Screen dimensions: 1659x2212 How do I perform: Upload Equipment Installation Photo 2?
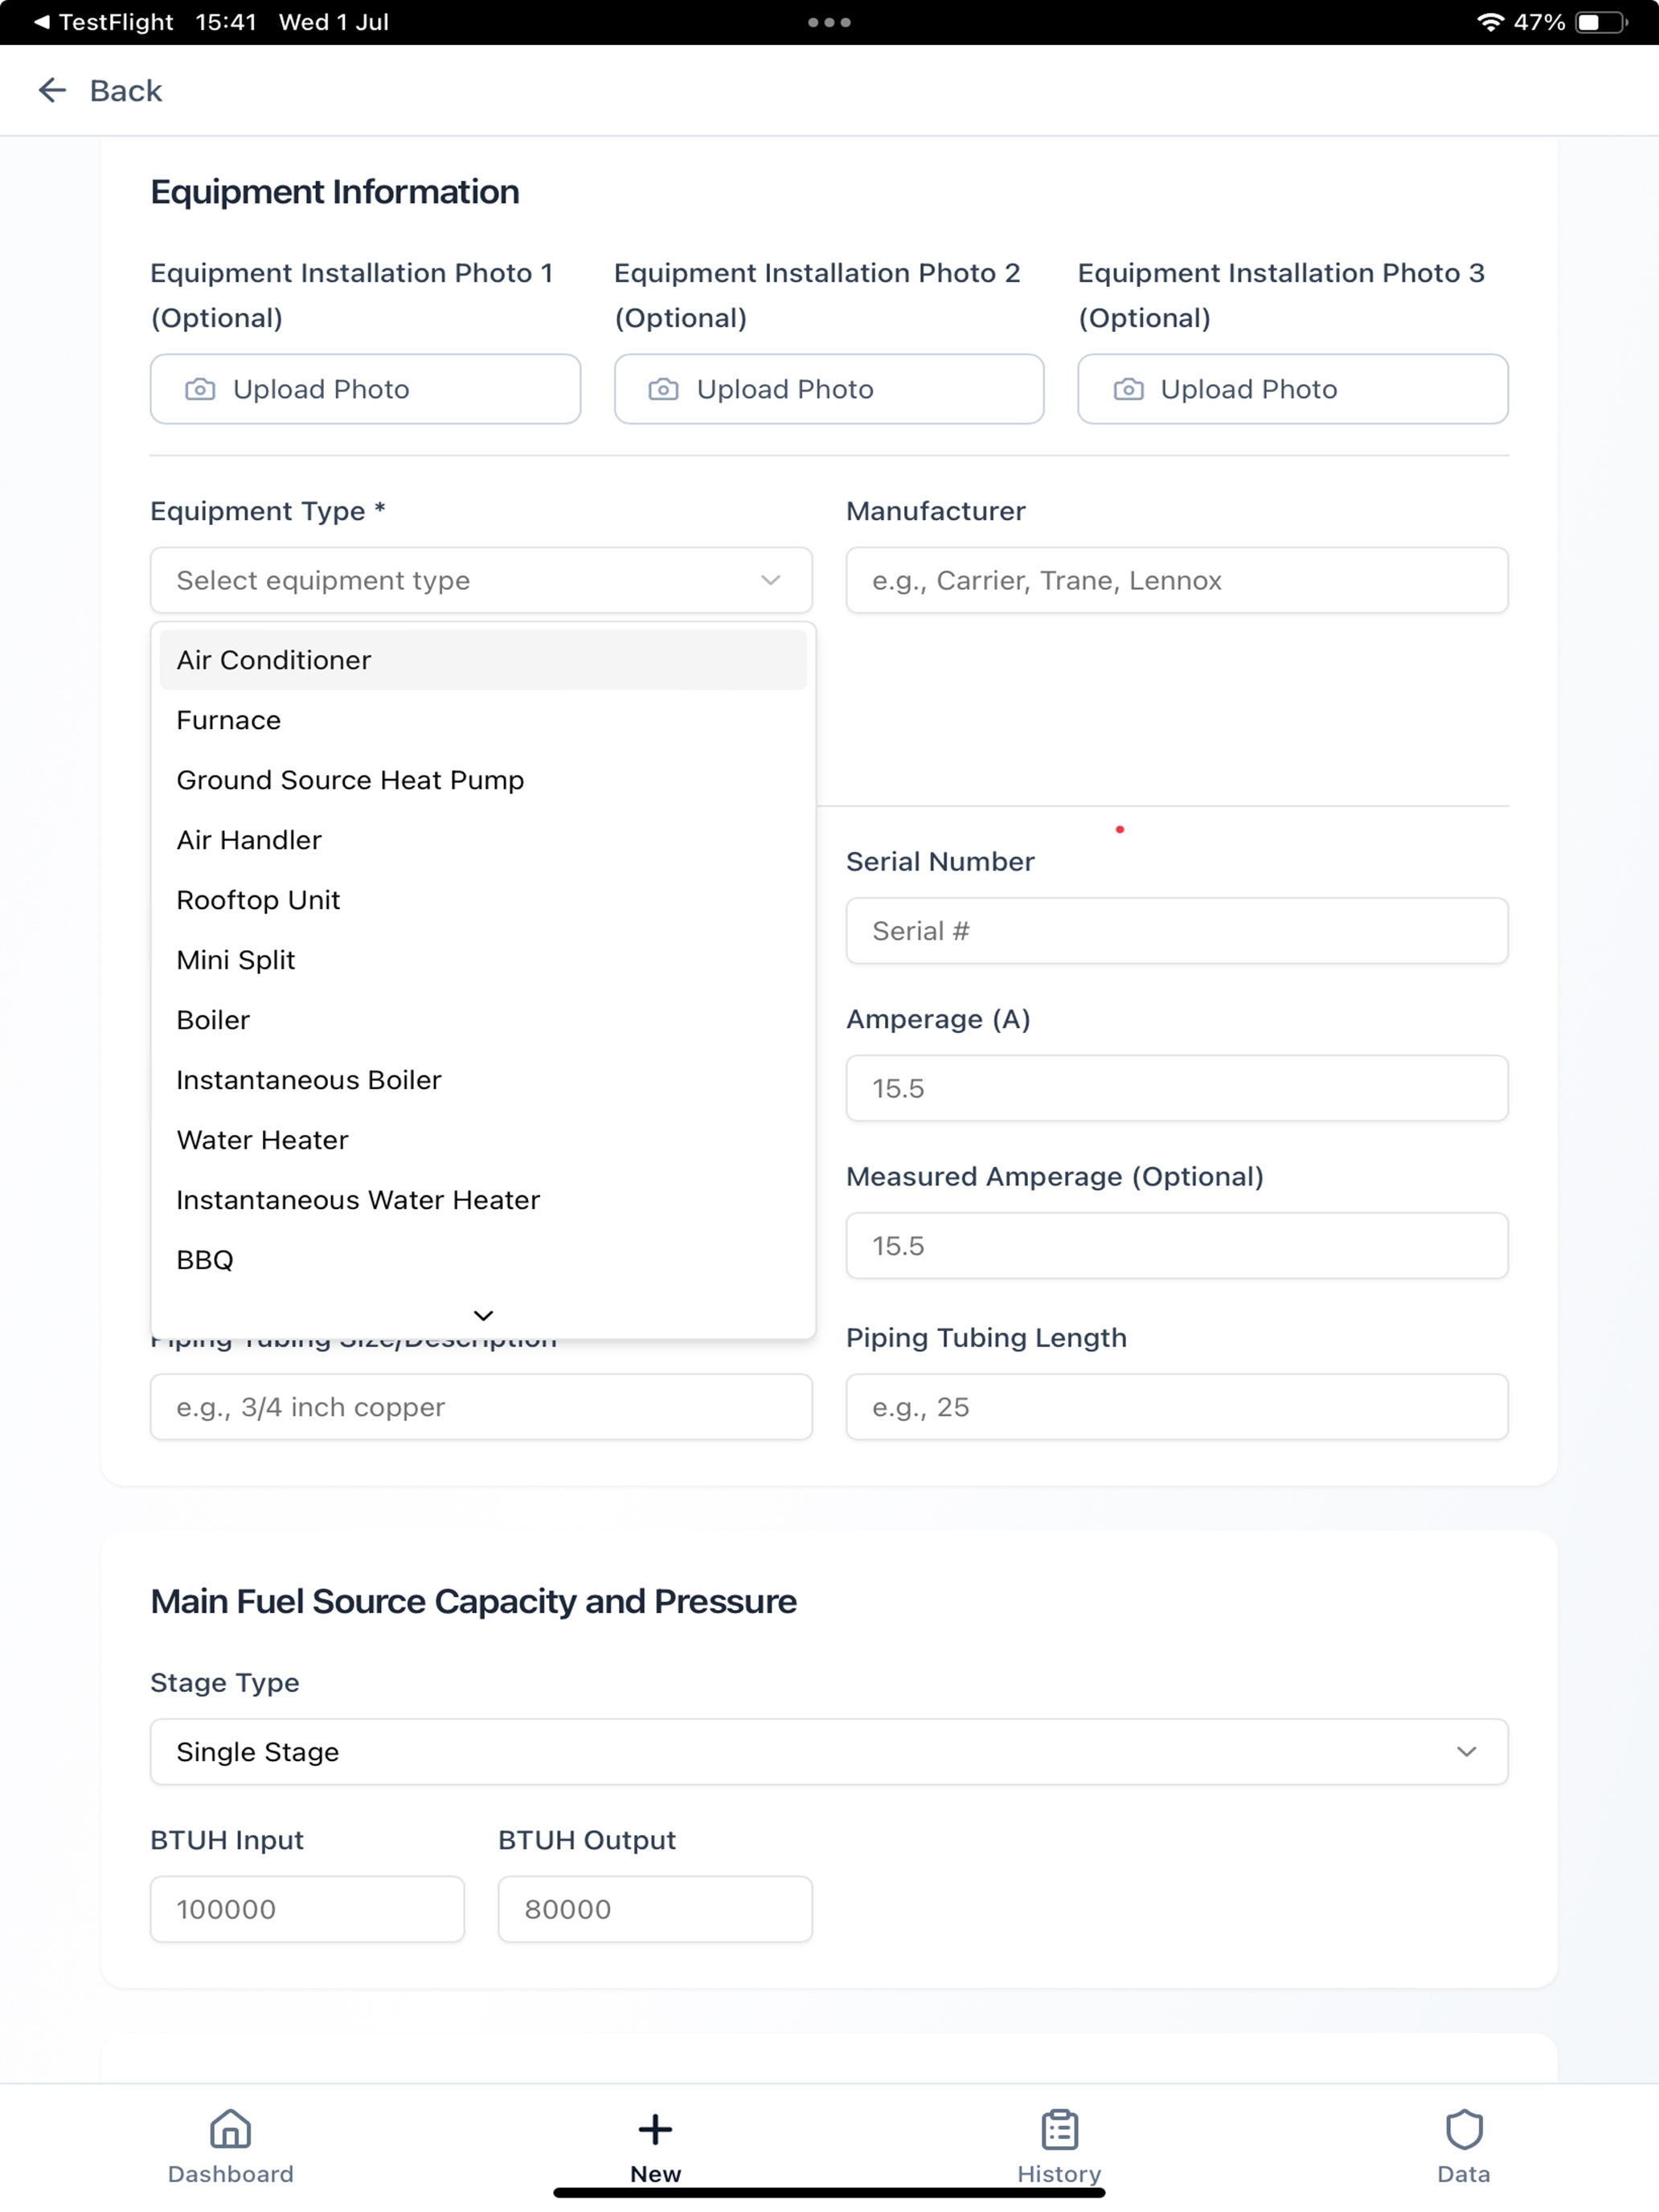coord(829,389)
